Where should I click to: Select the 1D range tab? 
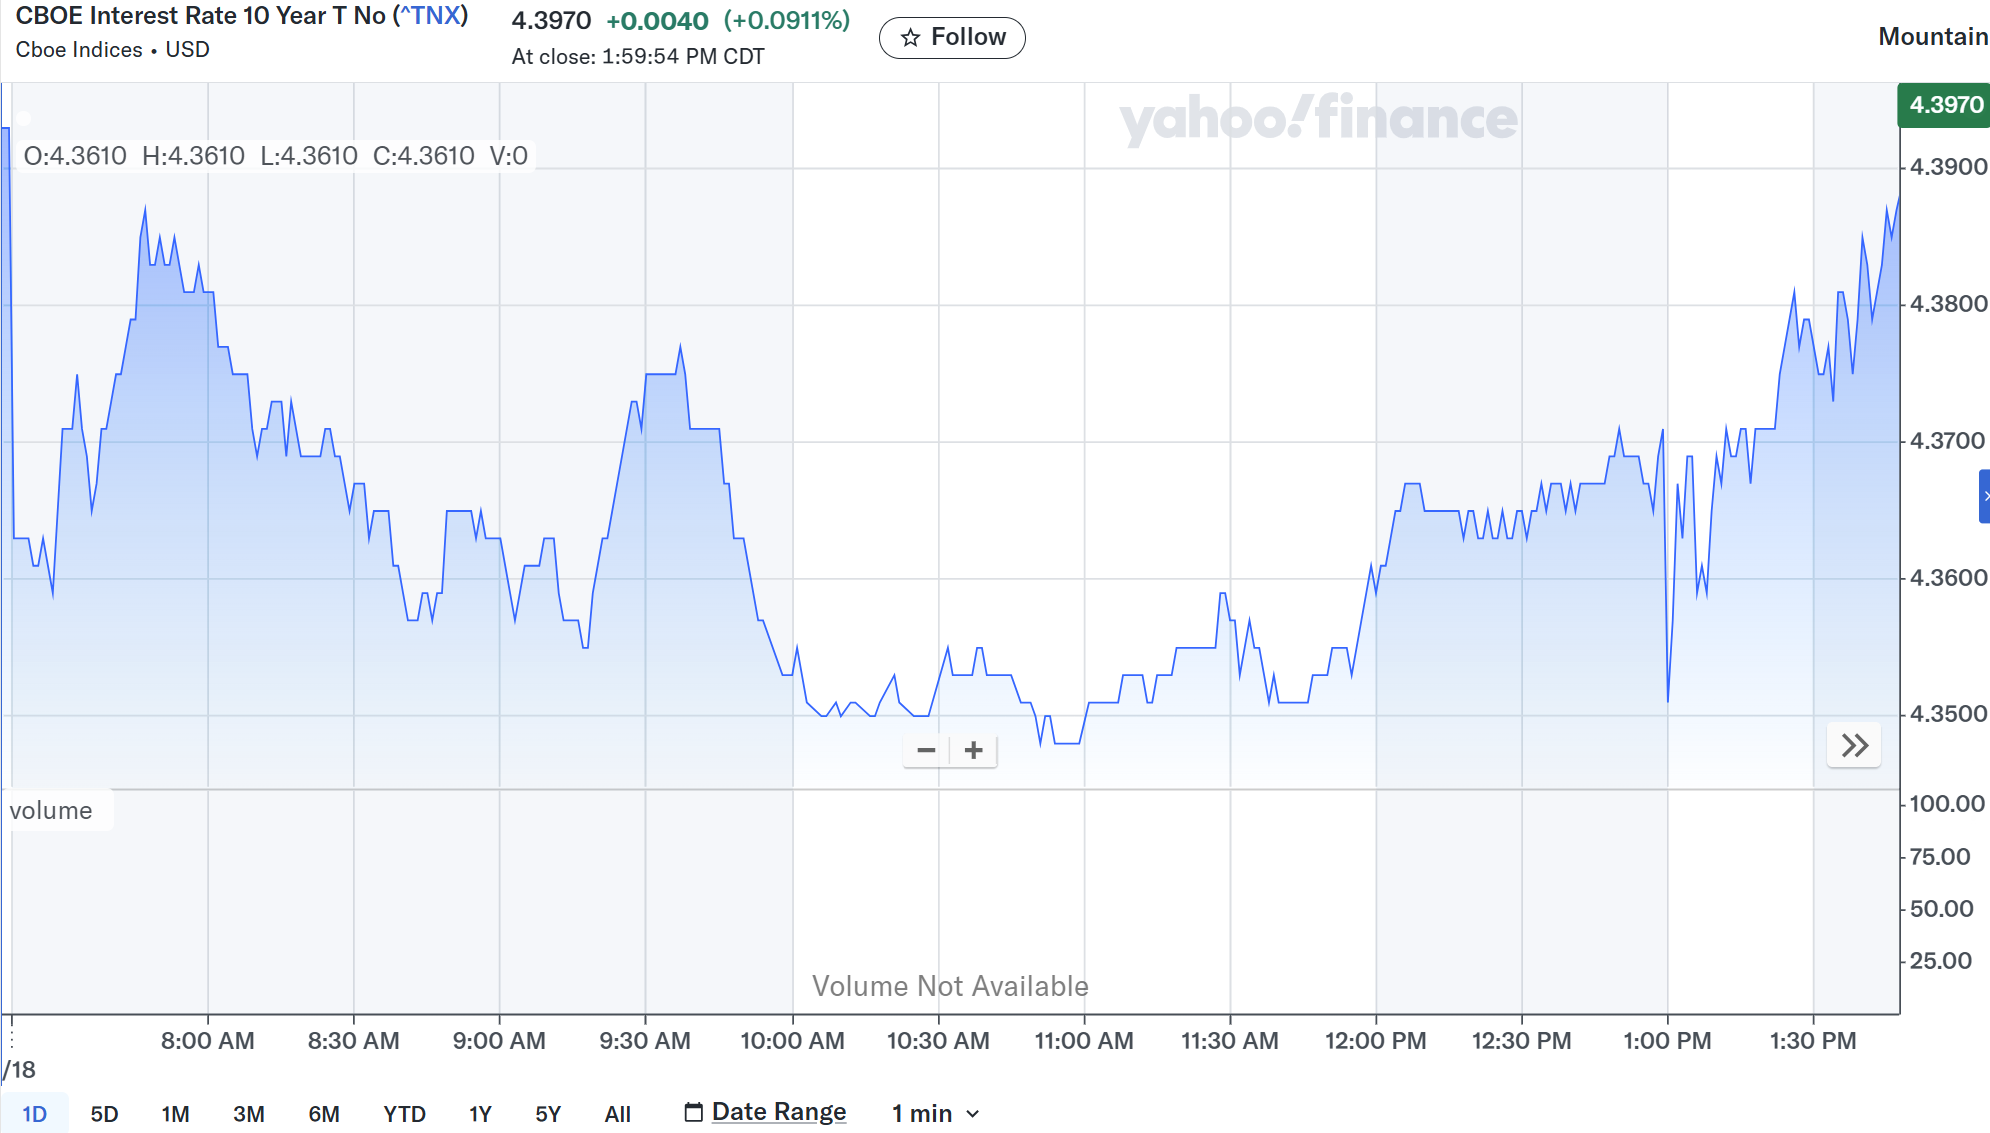(x=35, y=1114)
